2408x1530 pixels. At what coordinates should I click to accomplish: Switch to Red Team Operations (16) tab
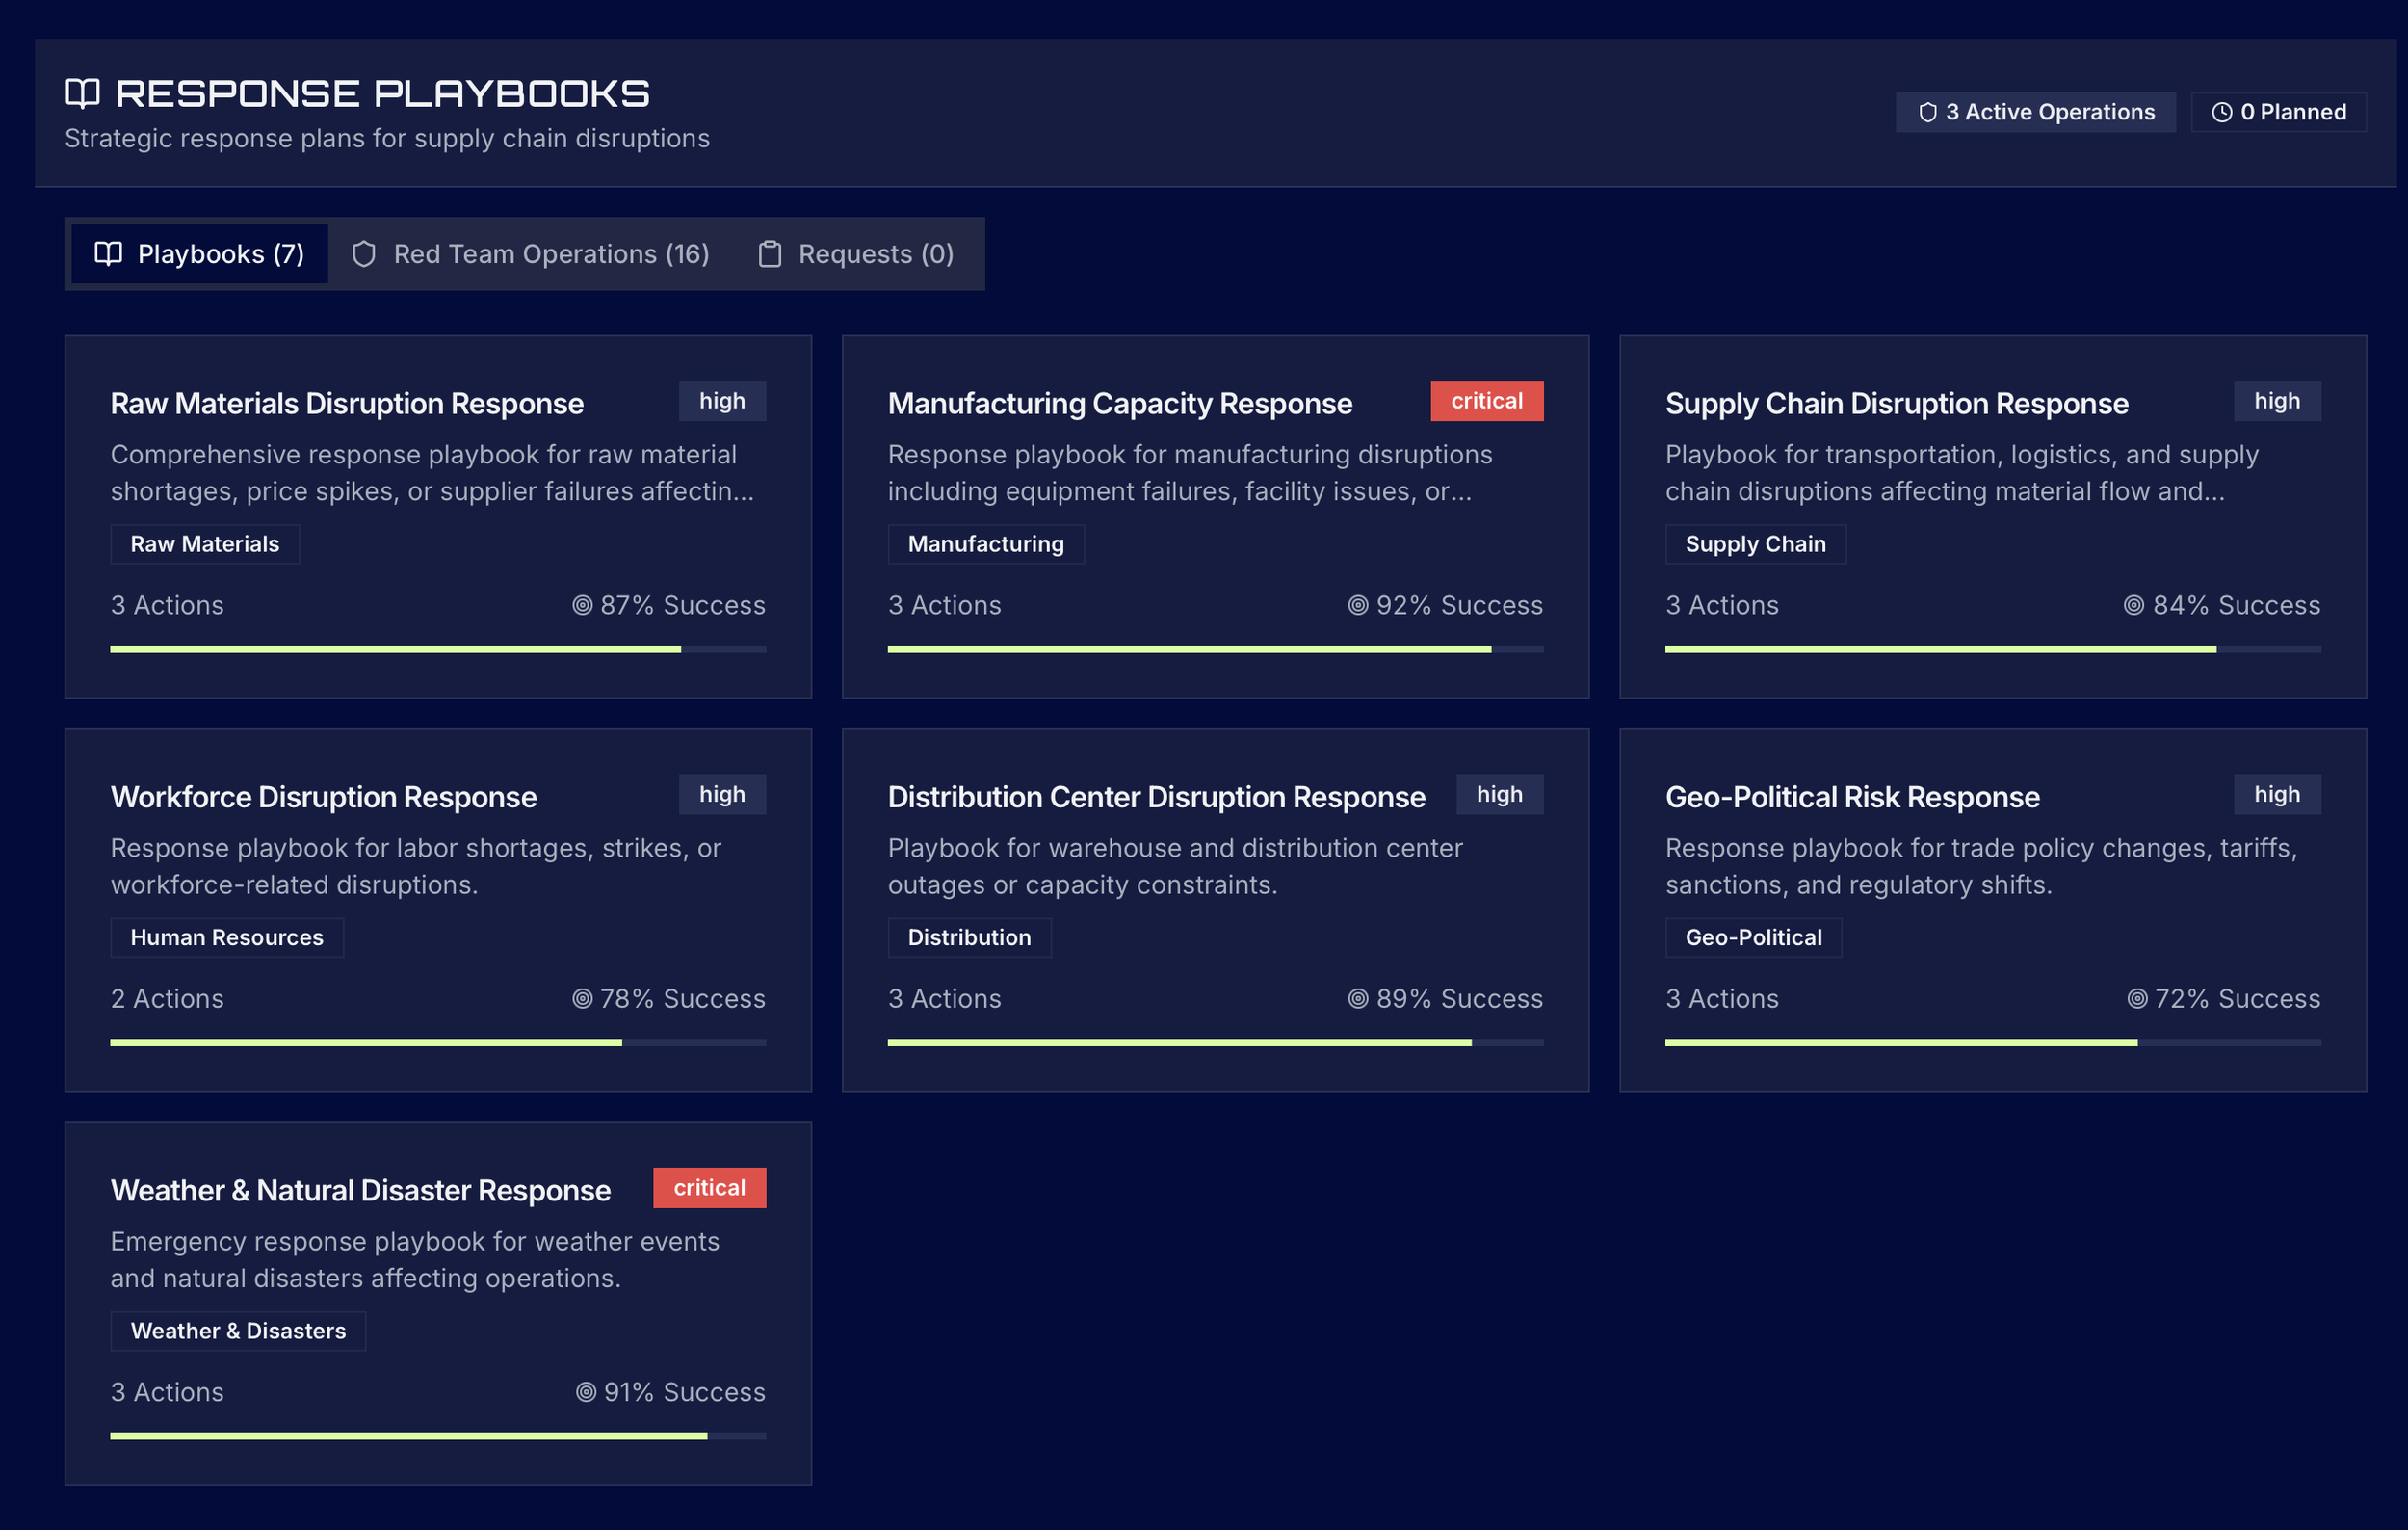pos(530,254)
